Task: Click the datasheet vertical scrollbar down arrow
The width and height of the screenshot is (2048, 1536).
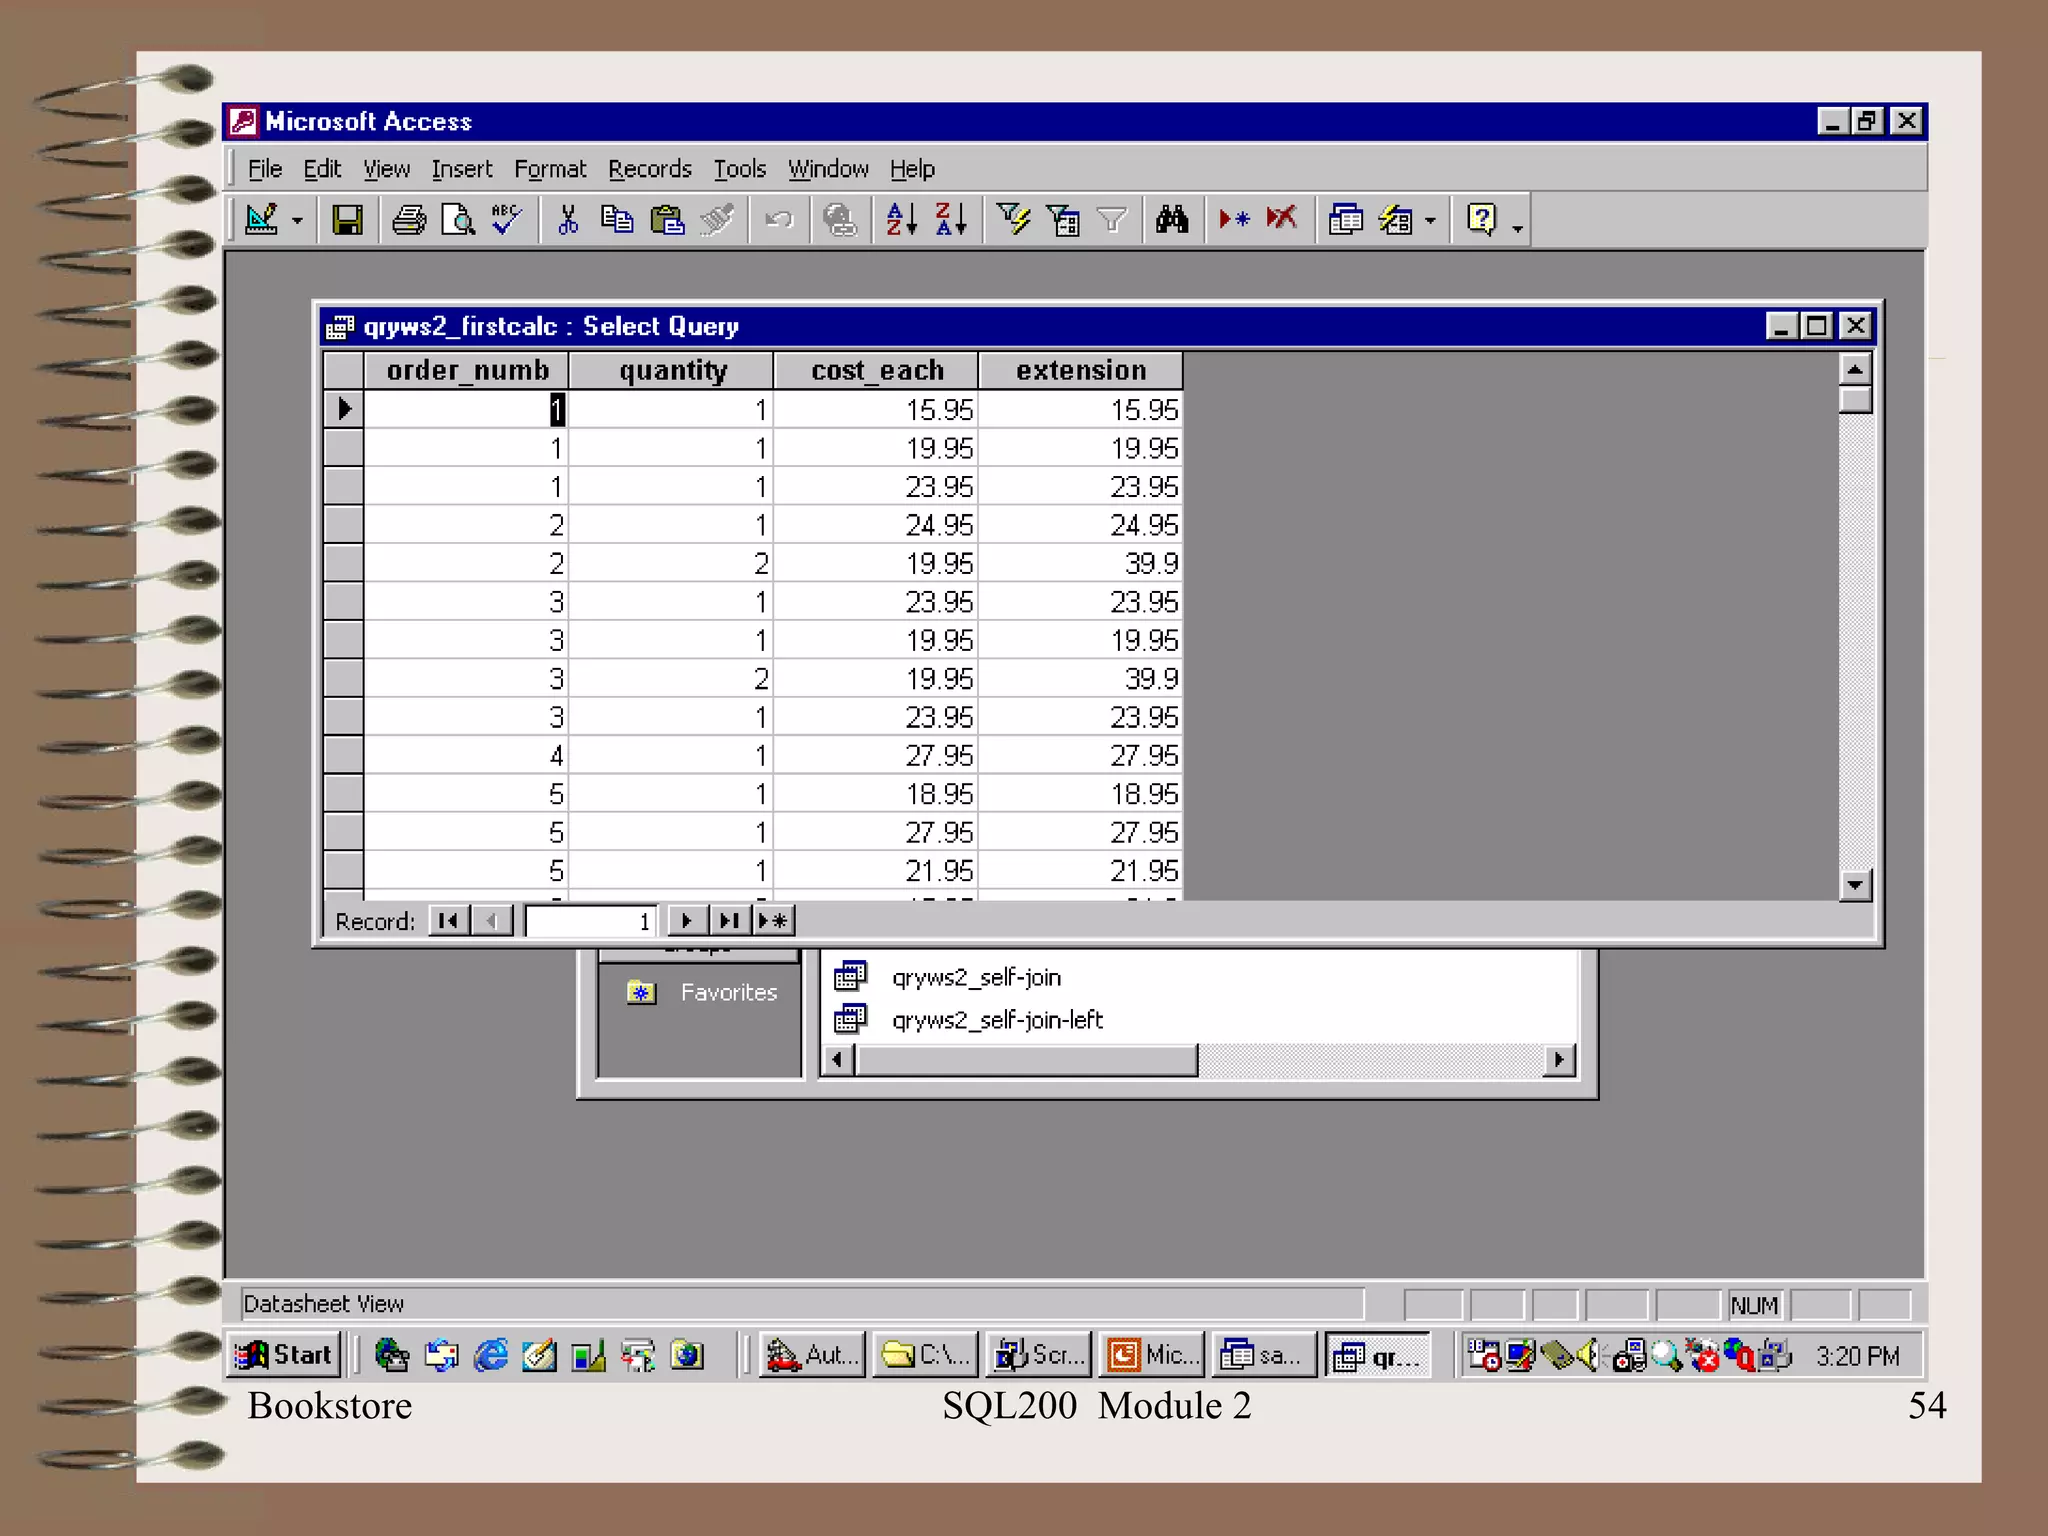Action: 1855,884
